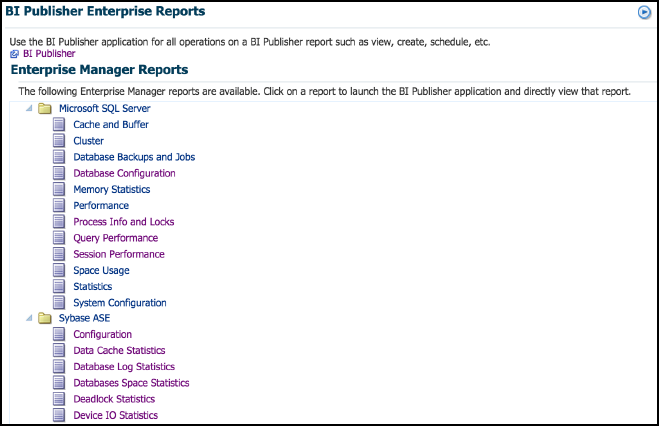Screen dimensions: 659x426
Task: View the Database Configuration report
Action: (x=124, y=173)
